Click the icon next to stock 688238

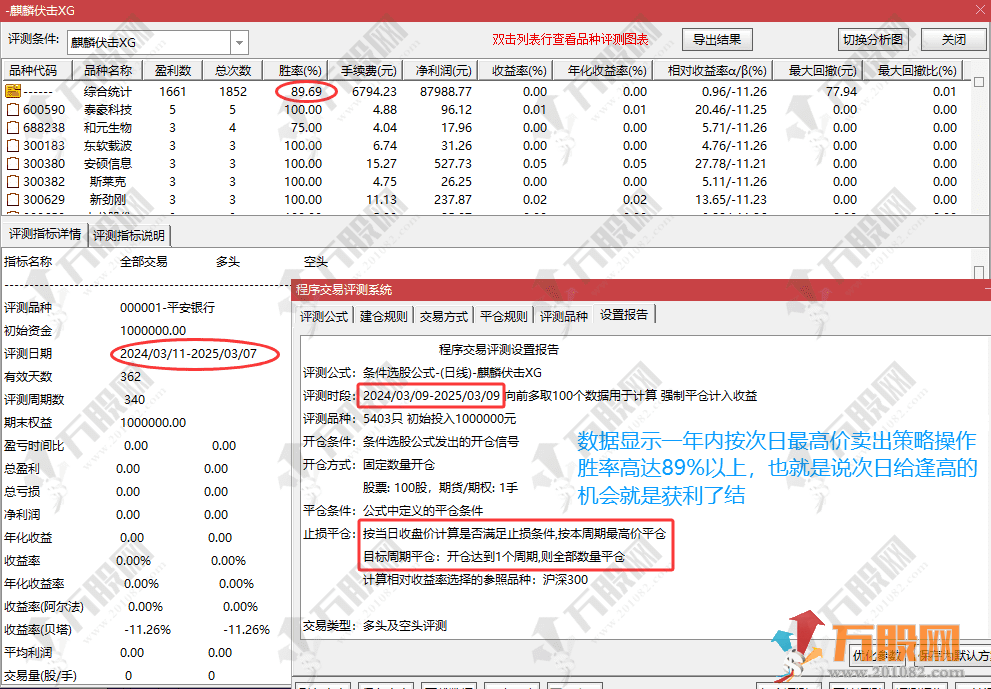click(13, 127)
